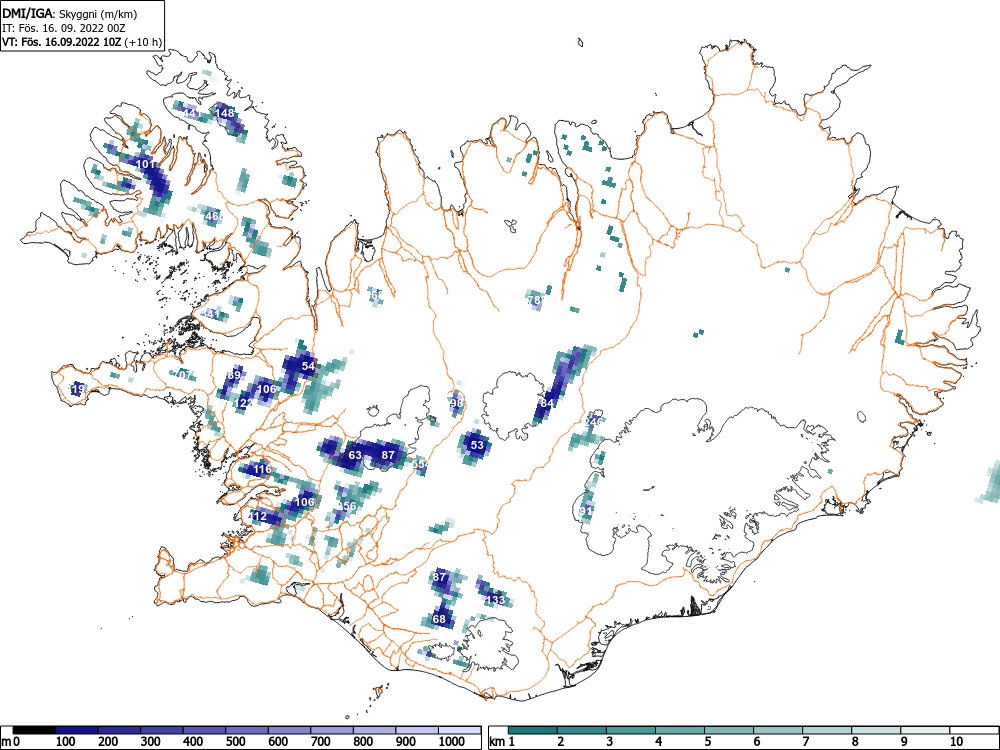This screenshot has height=750, width=1000.
Task: Click the visibility value 116
Action: click(x=262, y=470)
